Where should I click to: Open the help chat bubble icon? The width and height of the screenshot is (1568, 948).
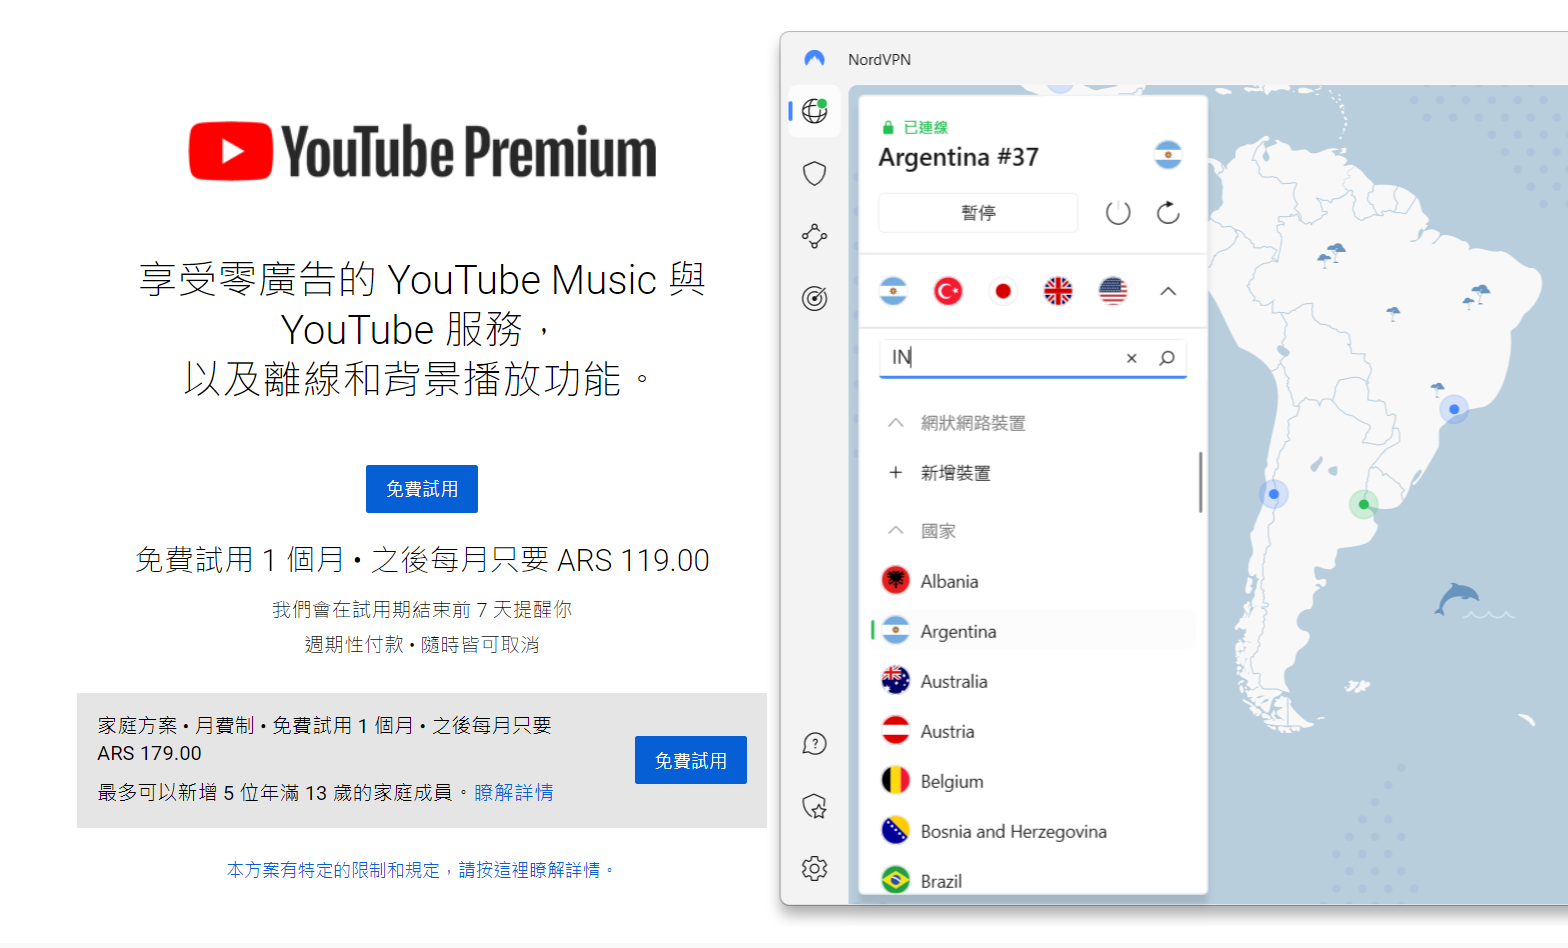point(814,744)
